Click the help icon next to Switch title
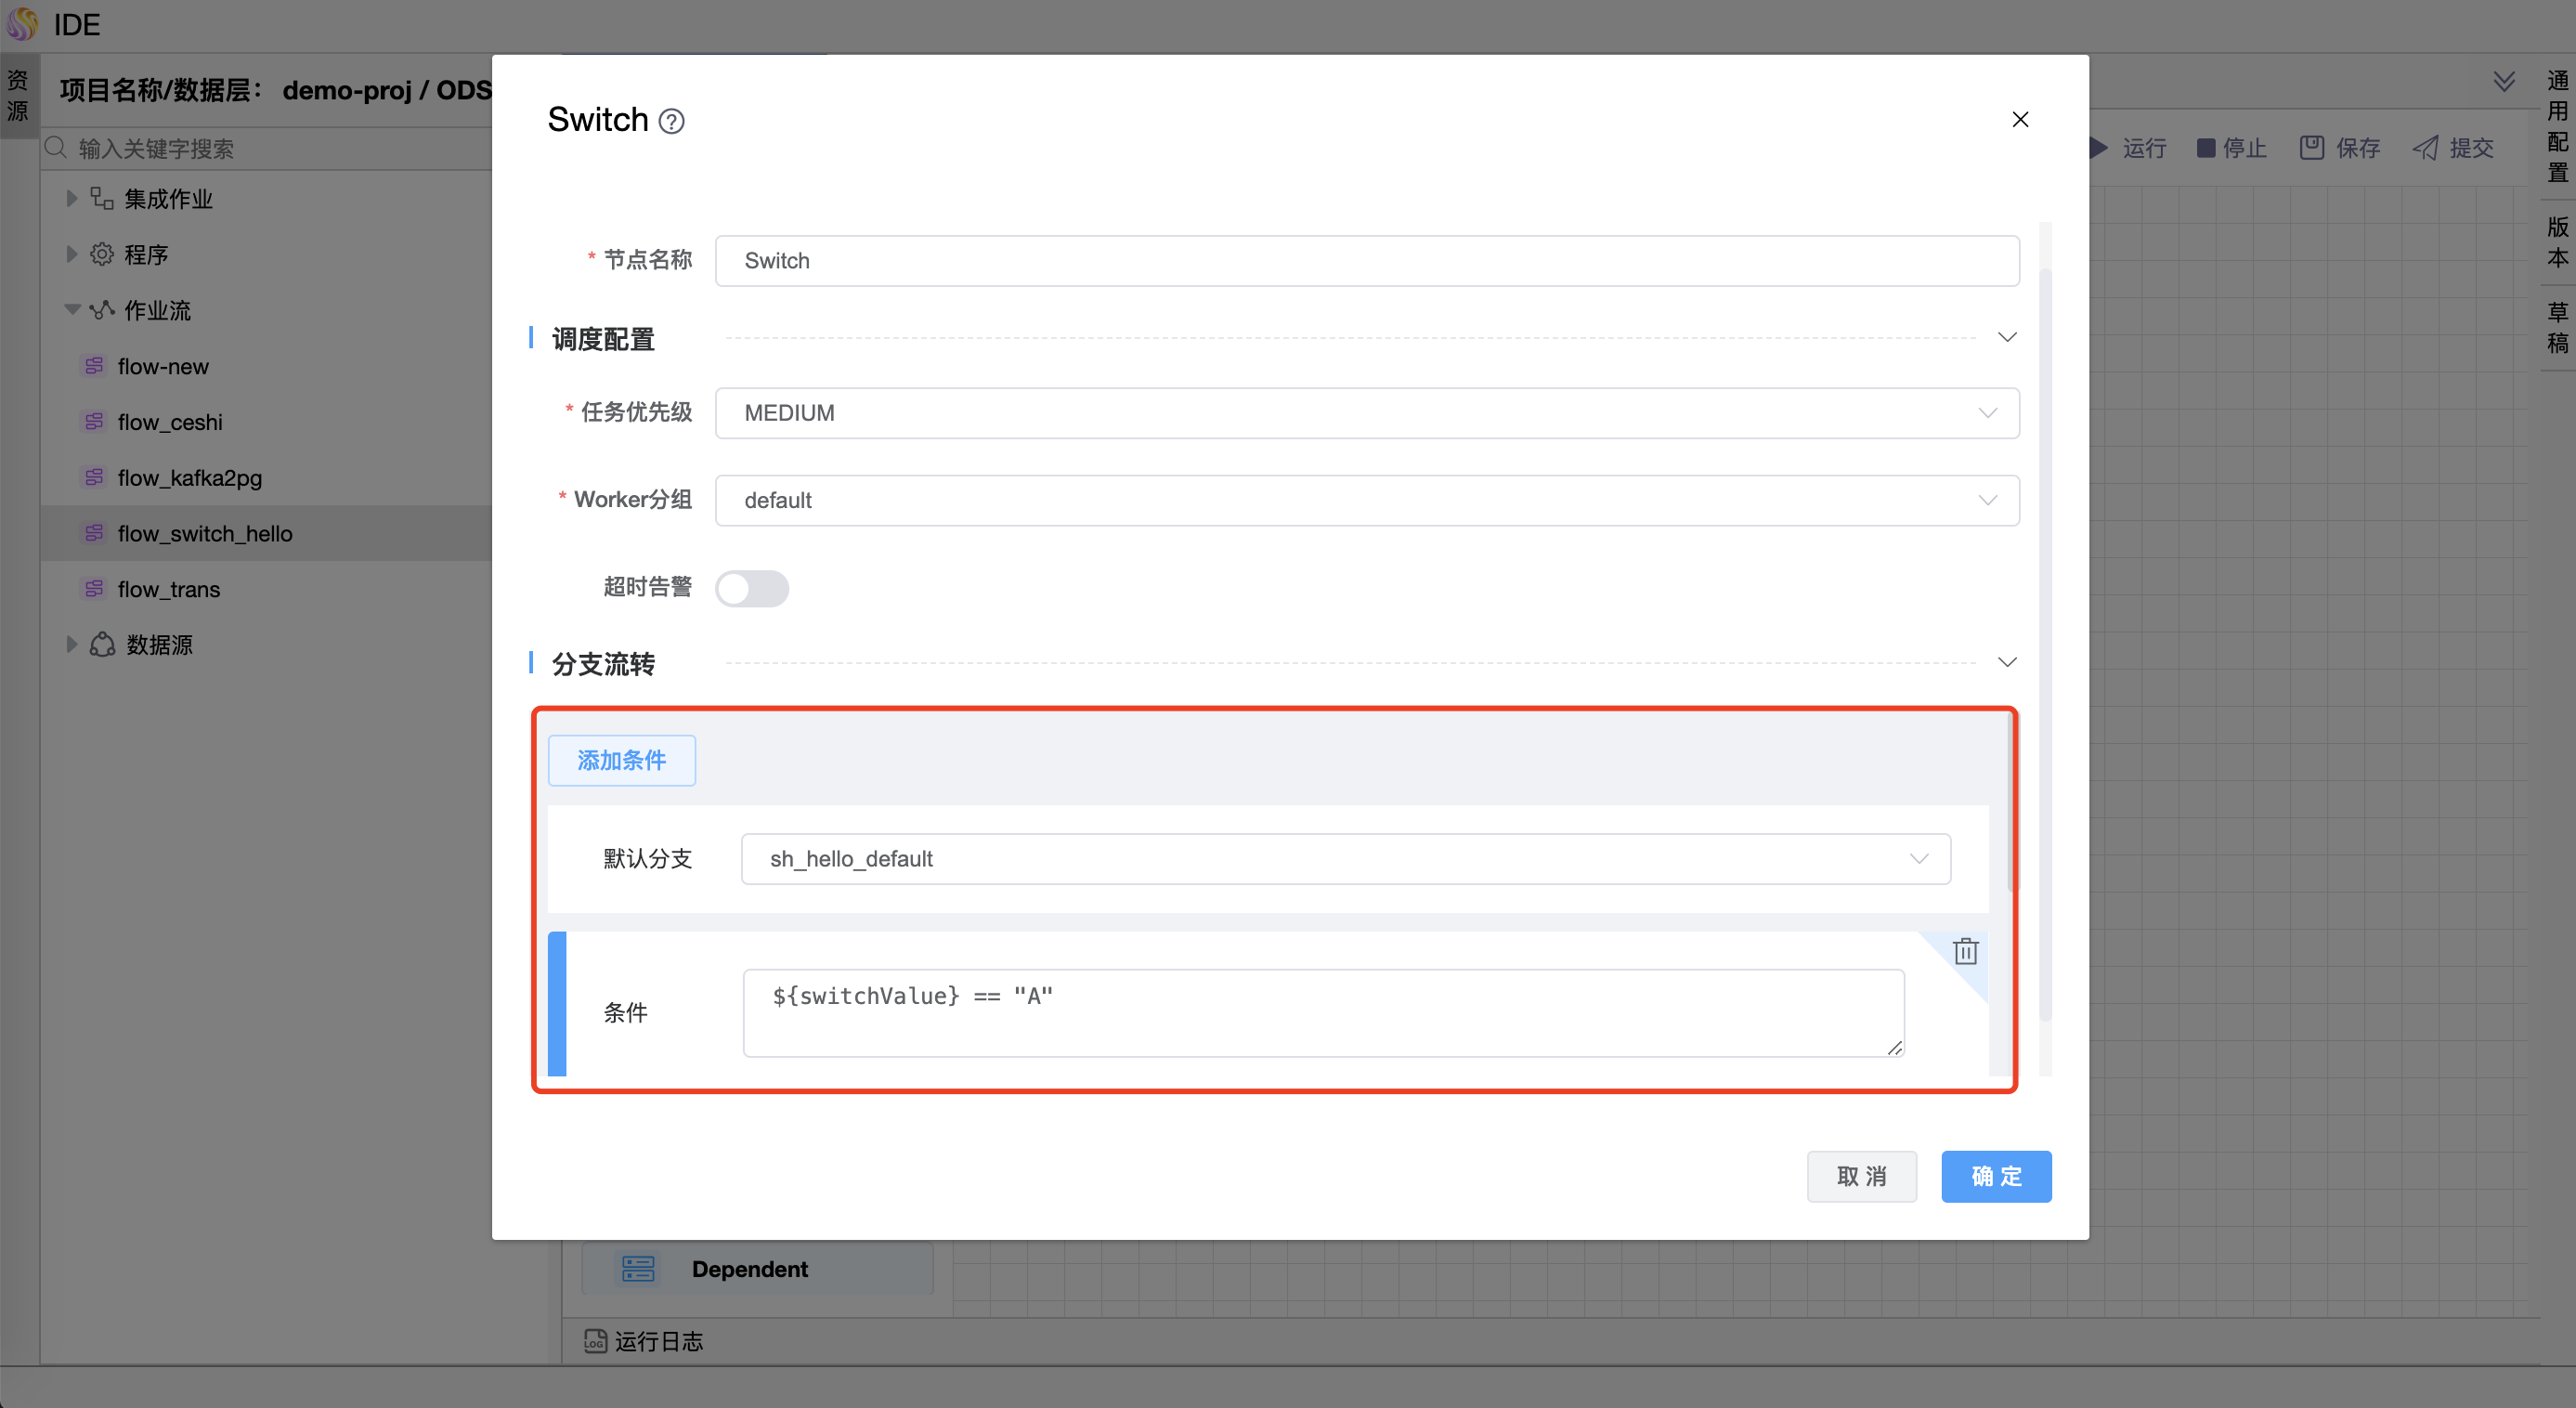2576x1408 pixels. click(672, 121)
